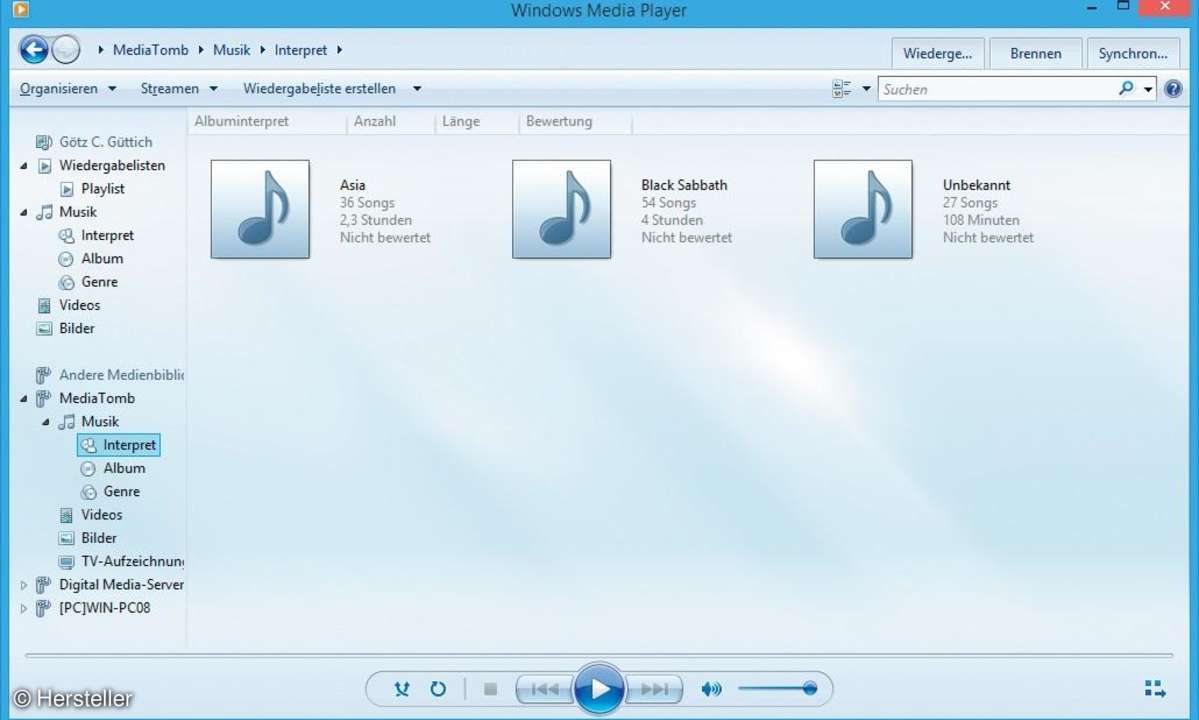Viewport: 1199px width, 720px height.
Task: Collapse the MediaTomb server node
Action: [24, 399]
